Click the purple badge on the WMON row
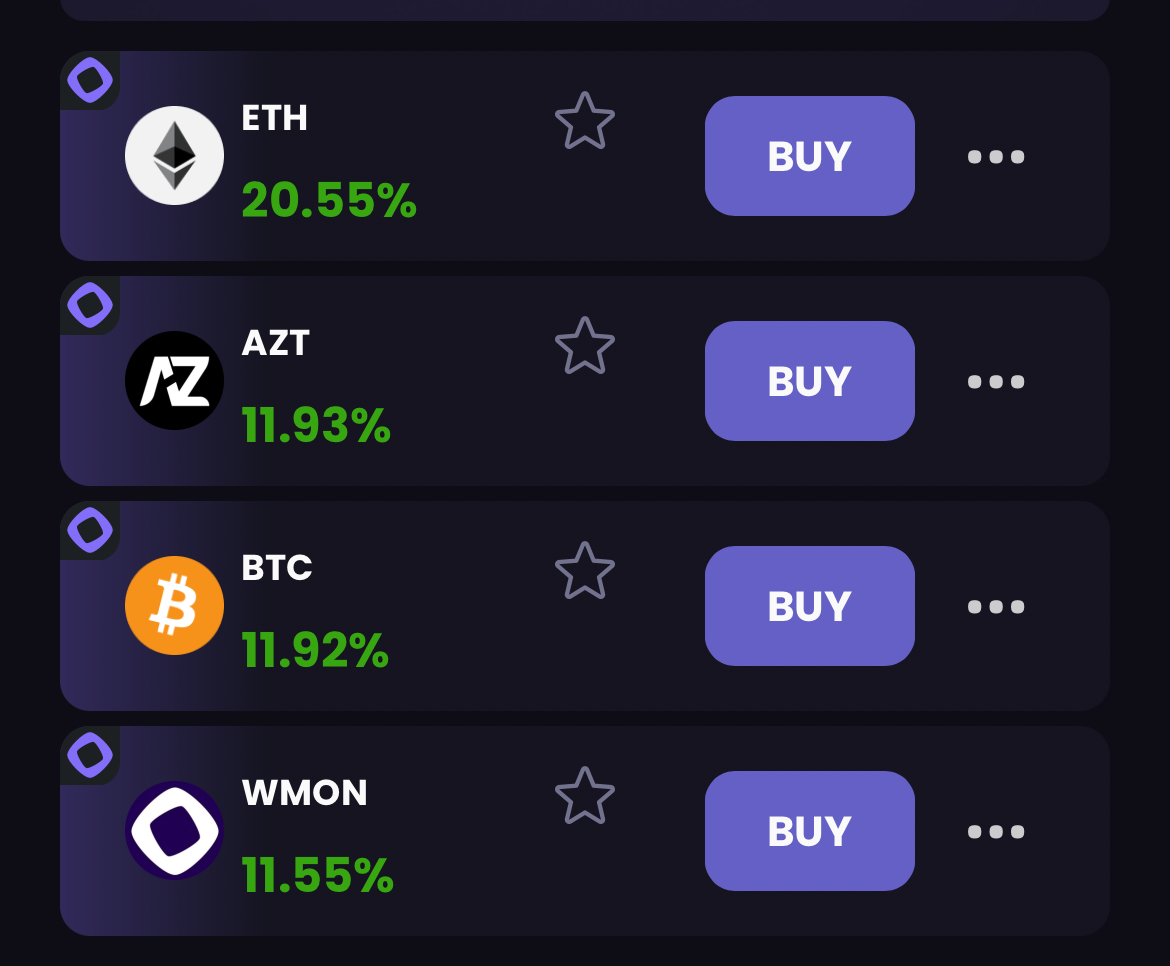The image size is (1170, 966). click(91, 756)
